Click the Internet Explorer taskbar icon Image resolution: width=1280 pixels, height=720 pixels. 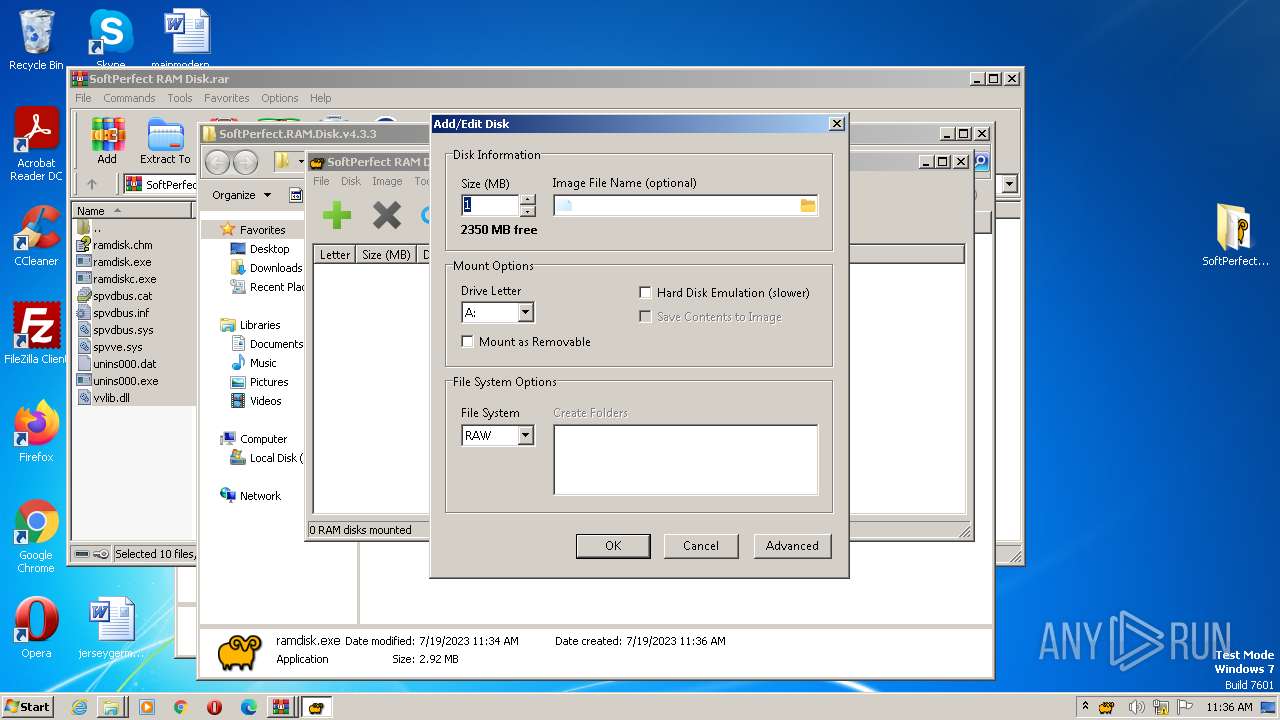click(79, 707)
